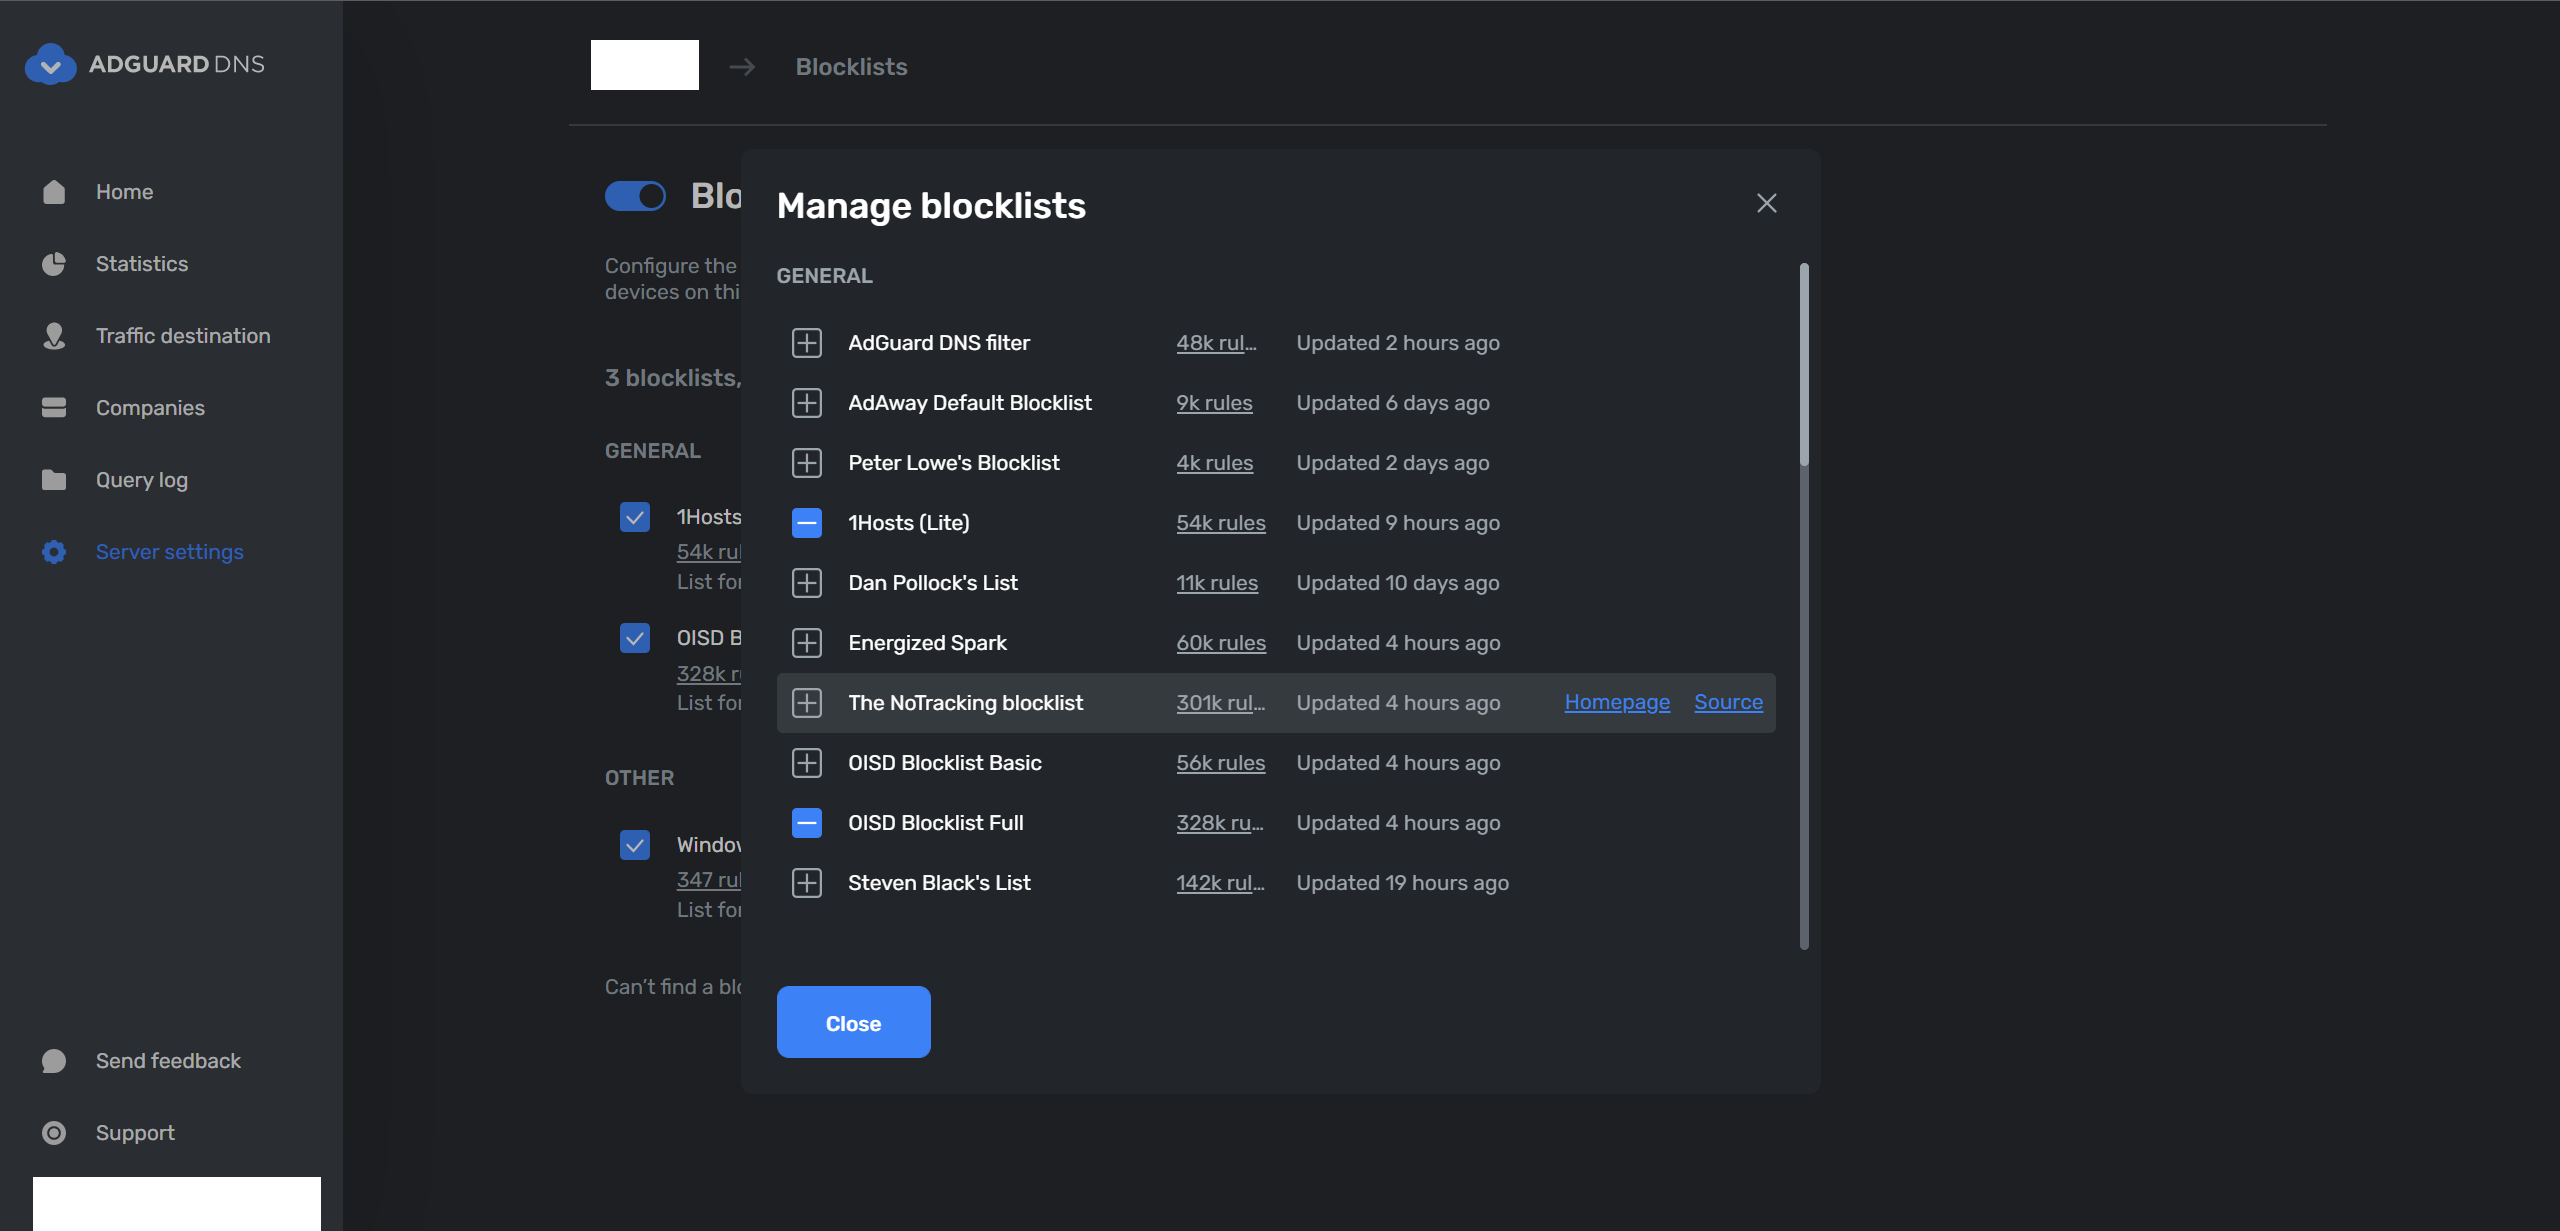Click the AdGuard DNS logo
Image resolution: width=2560 pixels, height=1231 pixels.
coord(145,64)
